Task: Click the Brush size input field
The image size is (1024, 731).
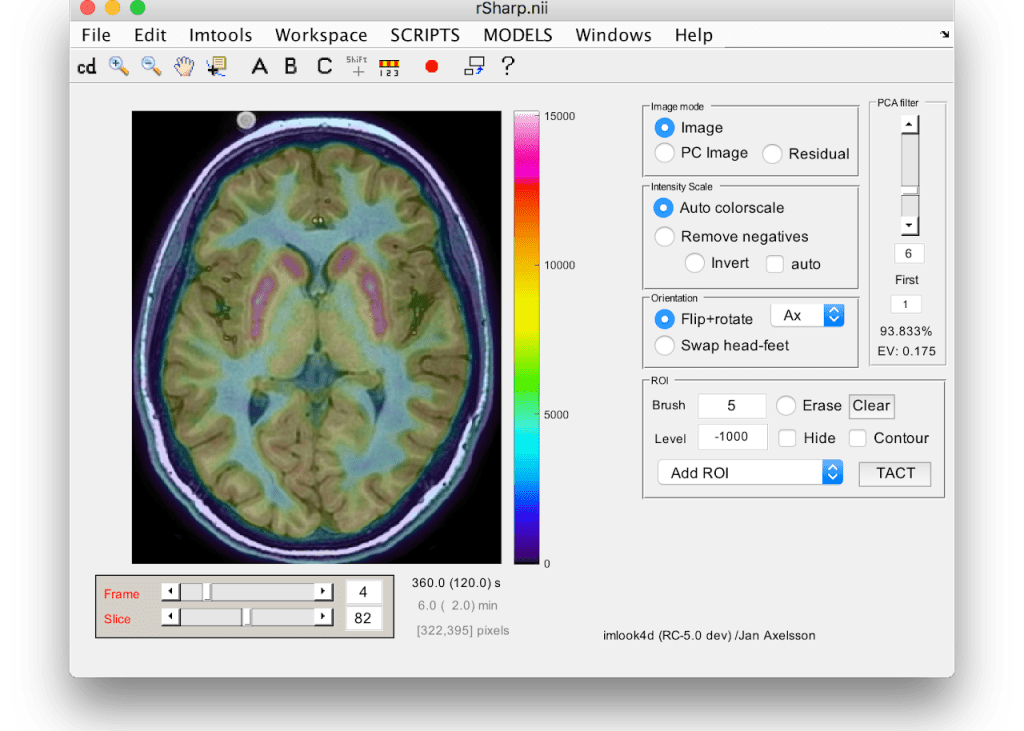Action: tap(731, 406)
